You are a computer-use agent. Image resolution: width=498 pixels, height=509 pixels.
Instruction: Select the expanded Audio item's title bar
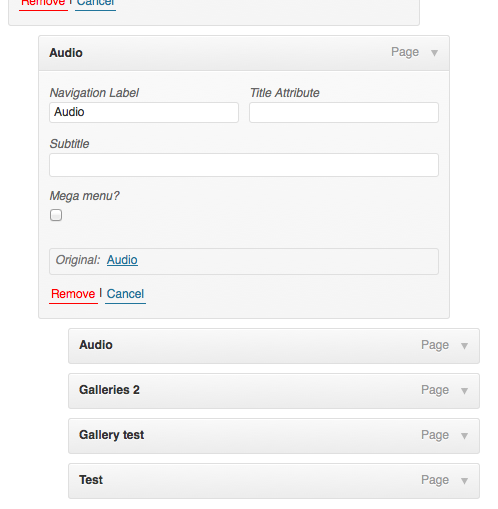(244, 53)
